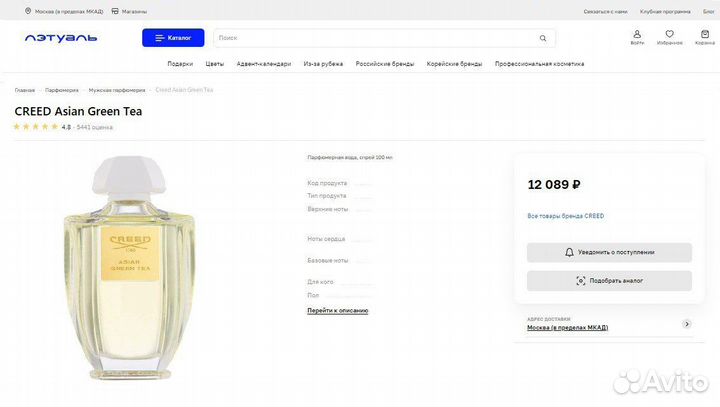Image resolution: width=720 pixels, height=407 pixels.
Task: Open the Блог link
Action: pyautogui.click(x=709, y=11)
